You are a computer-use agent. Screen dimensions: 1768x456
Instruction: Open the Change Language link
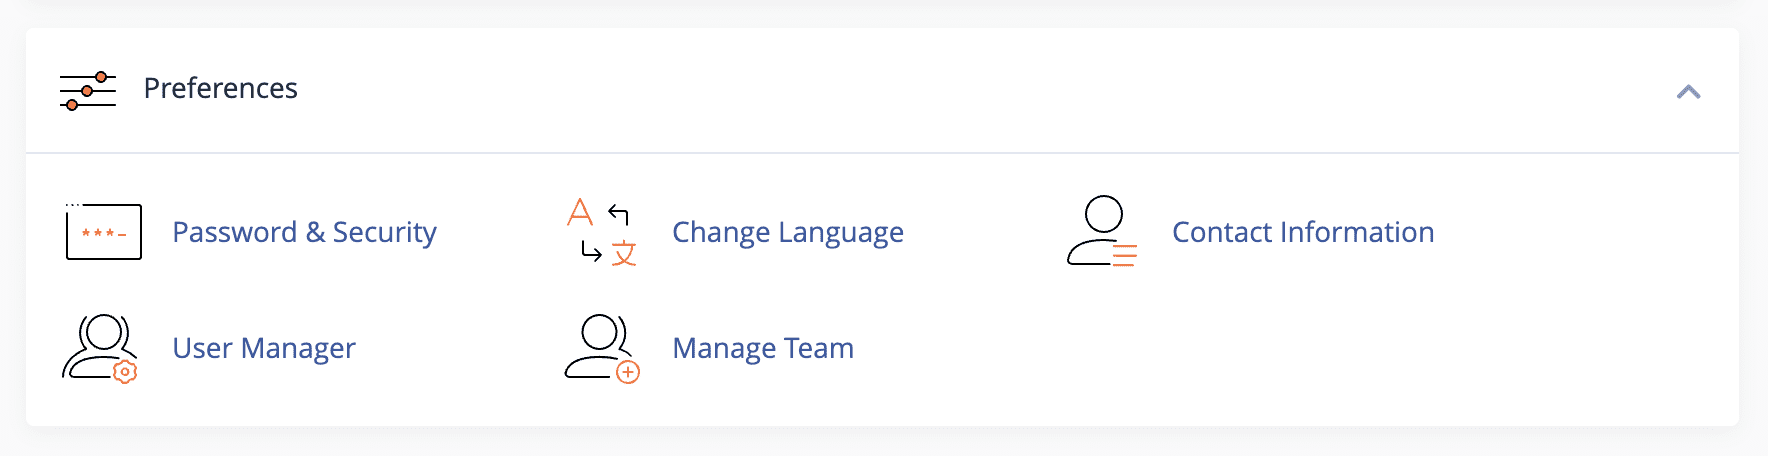[788, 232]
